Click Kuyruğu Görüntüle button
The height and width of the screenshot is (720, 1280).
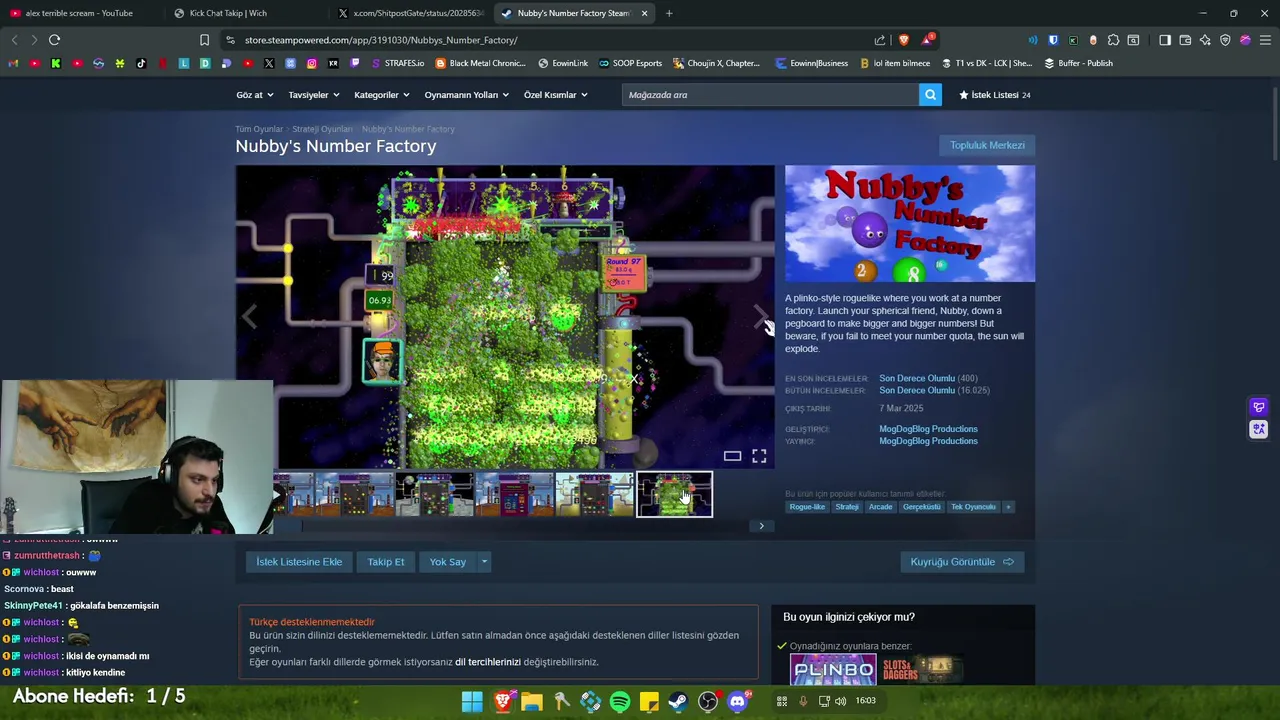point(962,562)
